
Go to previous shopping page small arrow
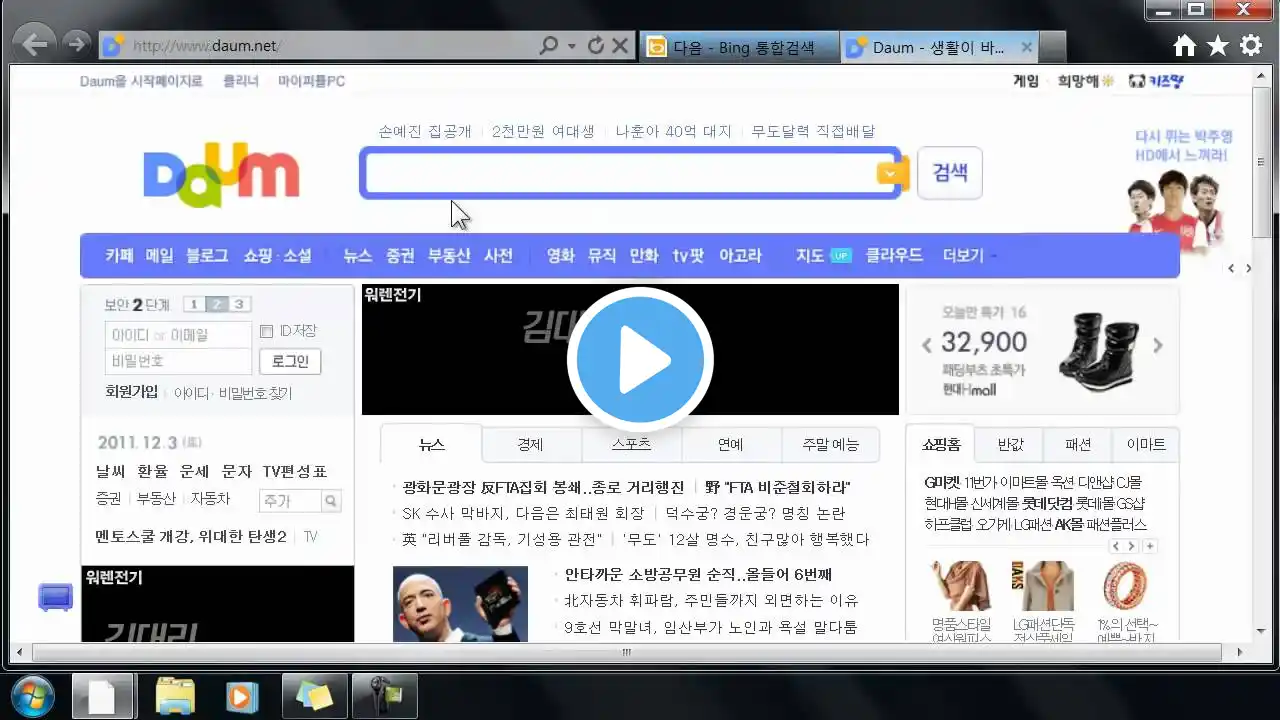pos(1116,547)
